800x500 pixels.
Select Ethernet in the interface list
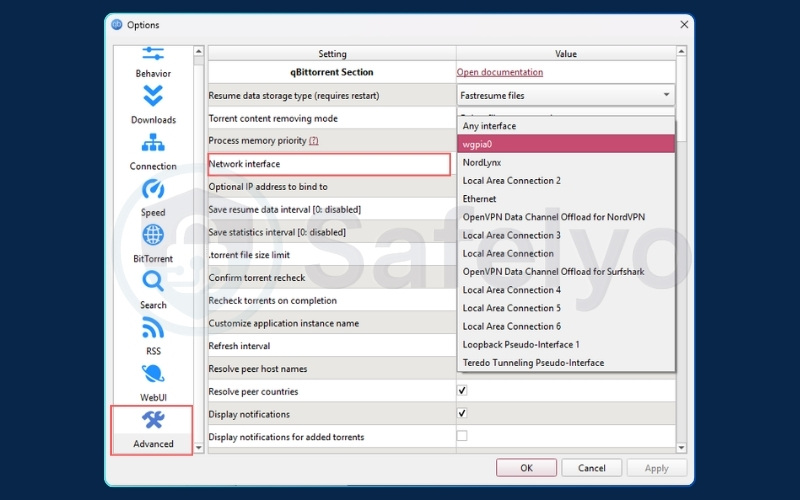click(x=566, y=199)
